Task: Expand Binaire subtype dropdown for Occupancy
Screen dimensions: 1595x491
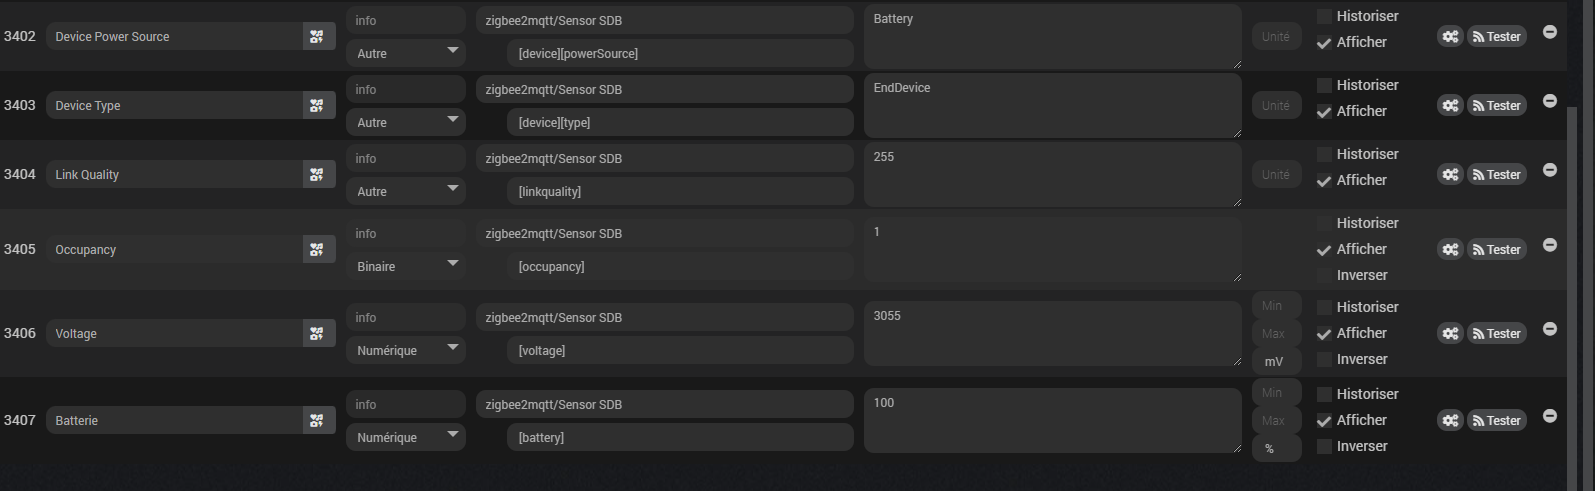Action: 405,267
